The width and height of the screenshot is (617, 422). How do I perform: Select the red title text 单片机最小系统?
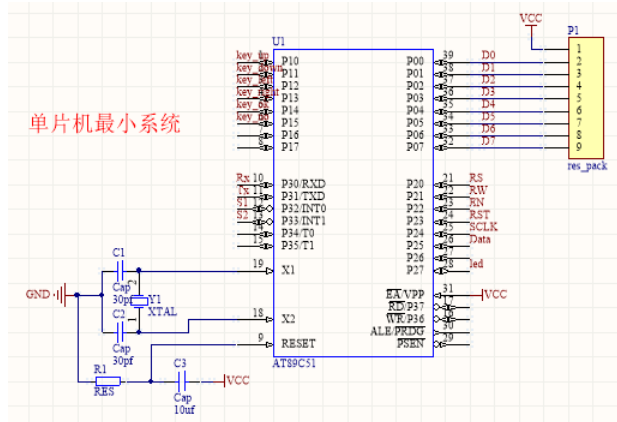105,124
